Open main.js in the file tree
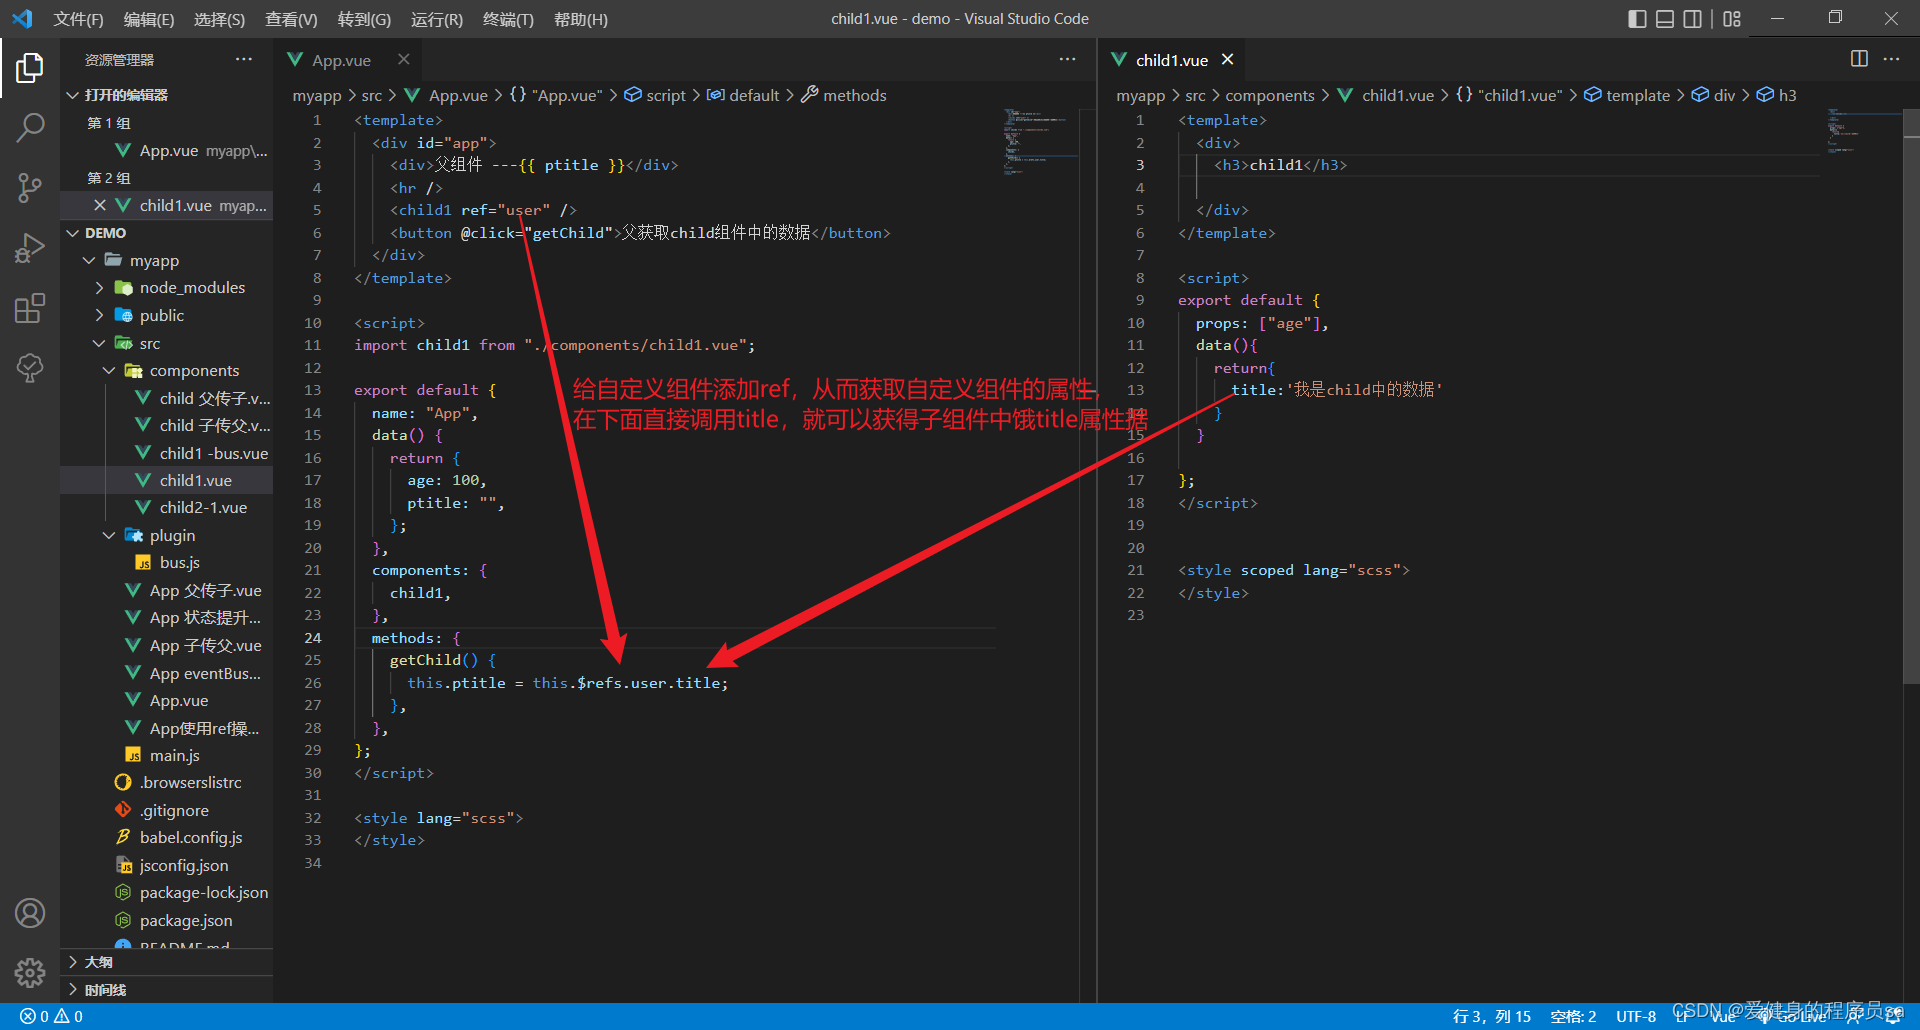 166,756
